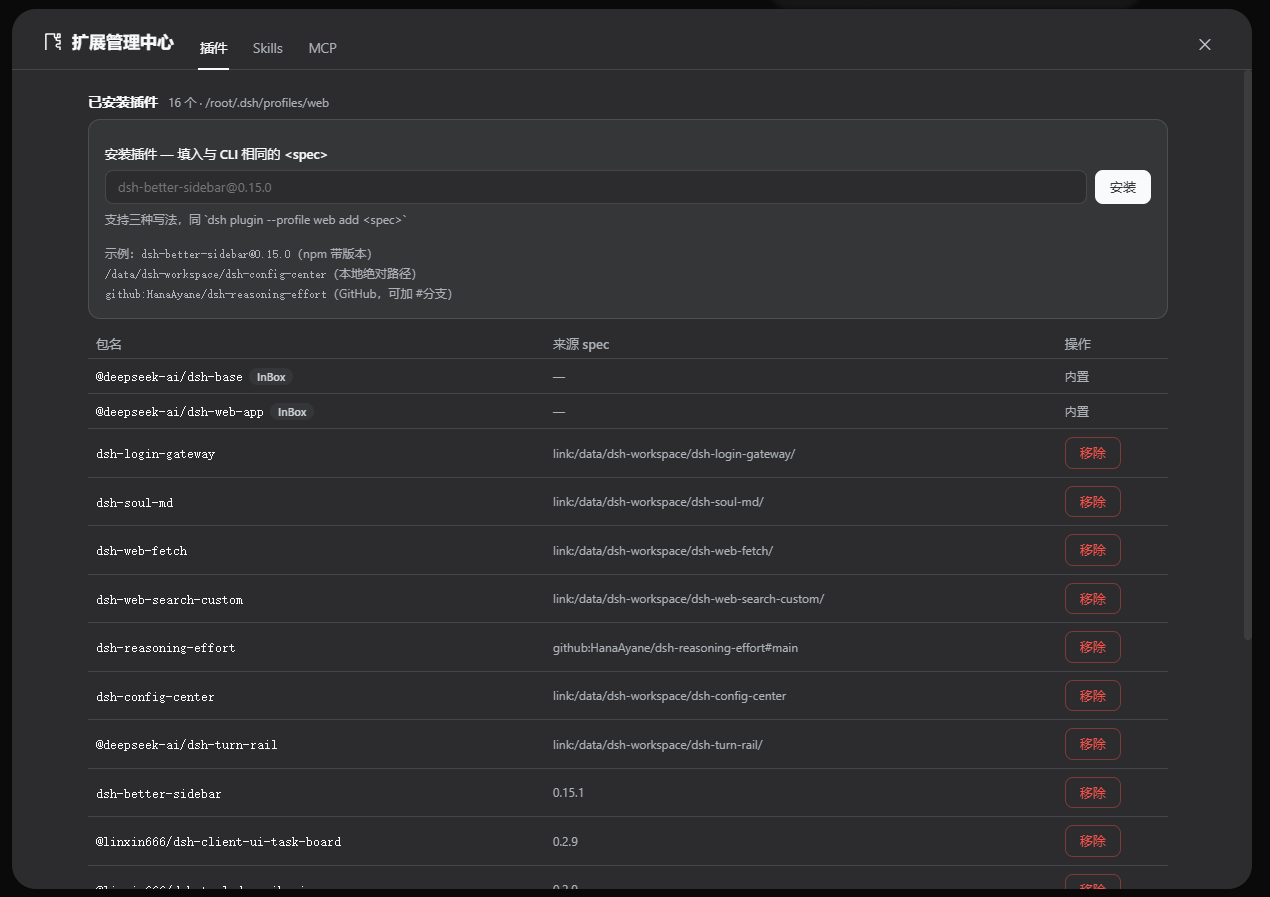Remove the dsh-client-ui-task-board plugin
The width and height of the screenshot is (1270, 897).
[x=1092, y=841]
